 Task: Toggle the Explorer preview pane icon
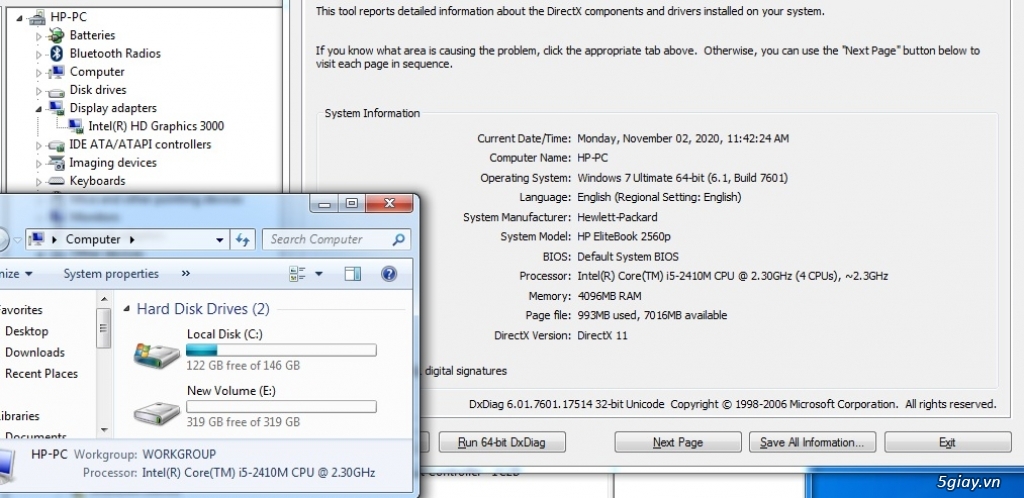coord(353,273)
